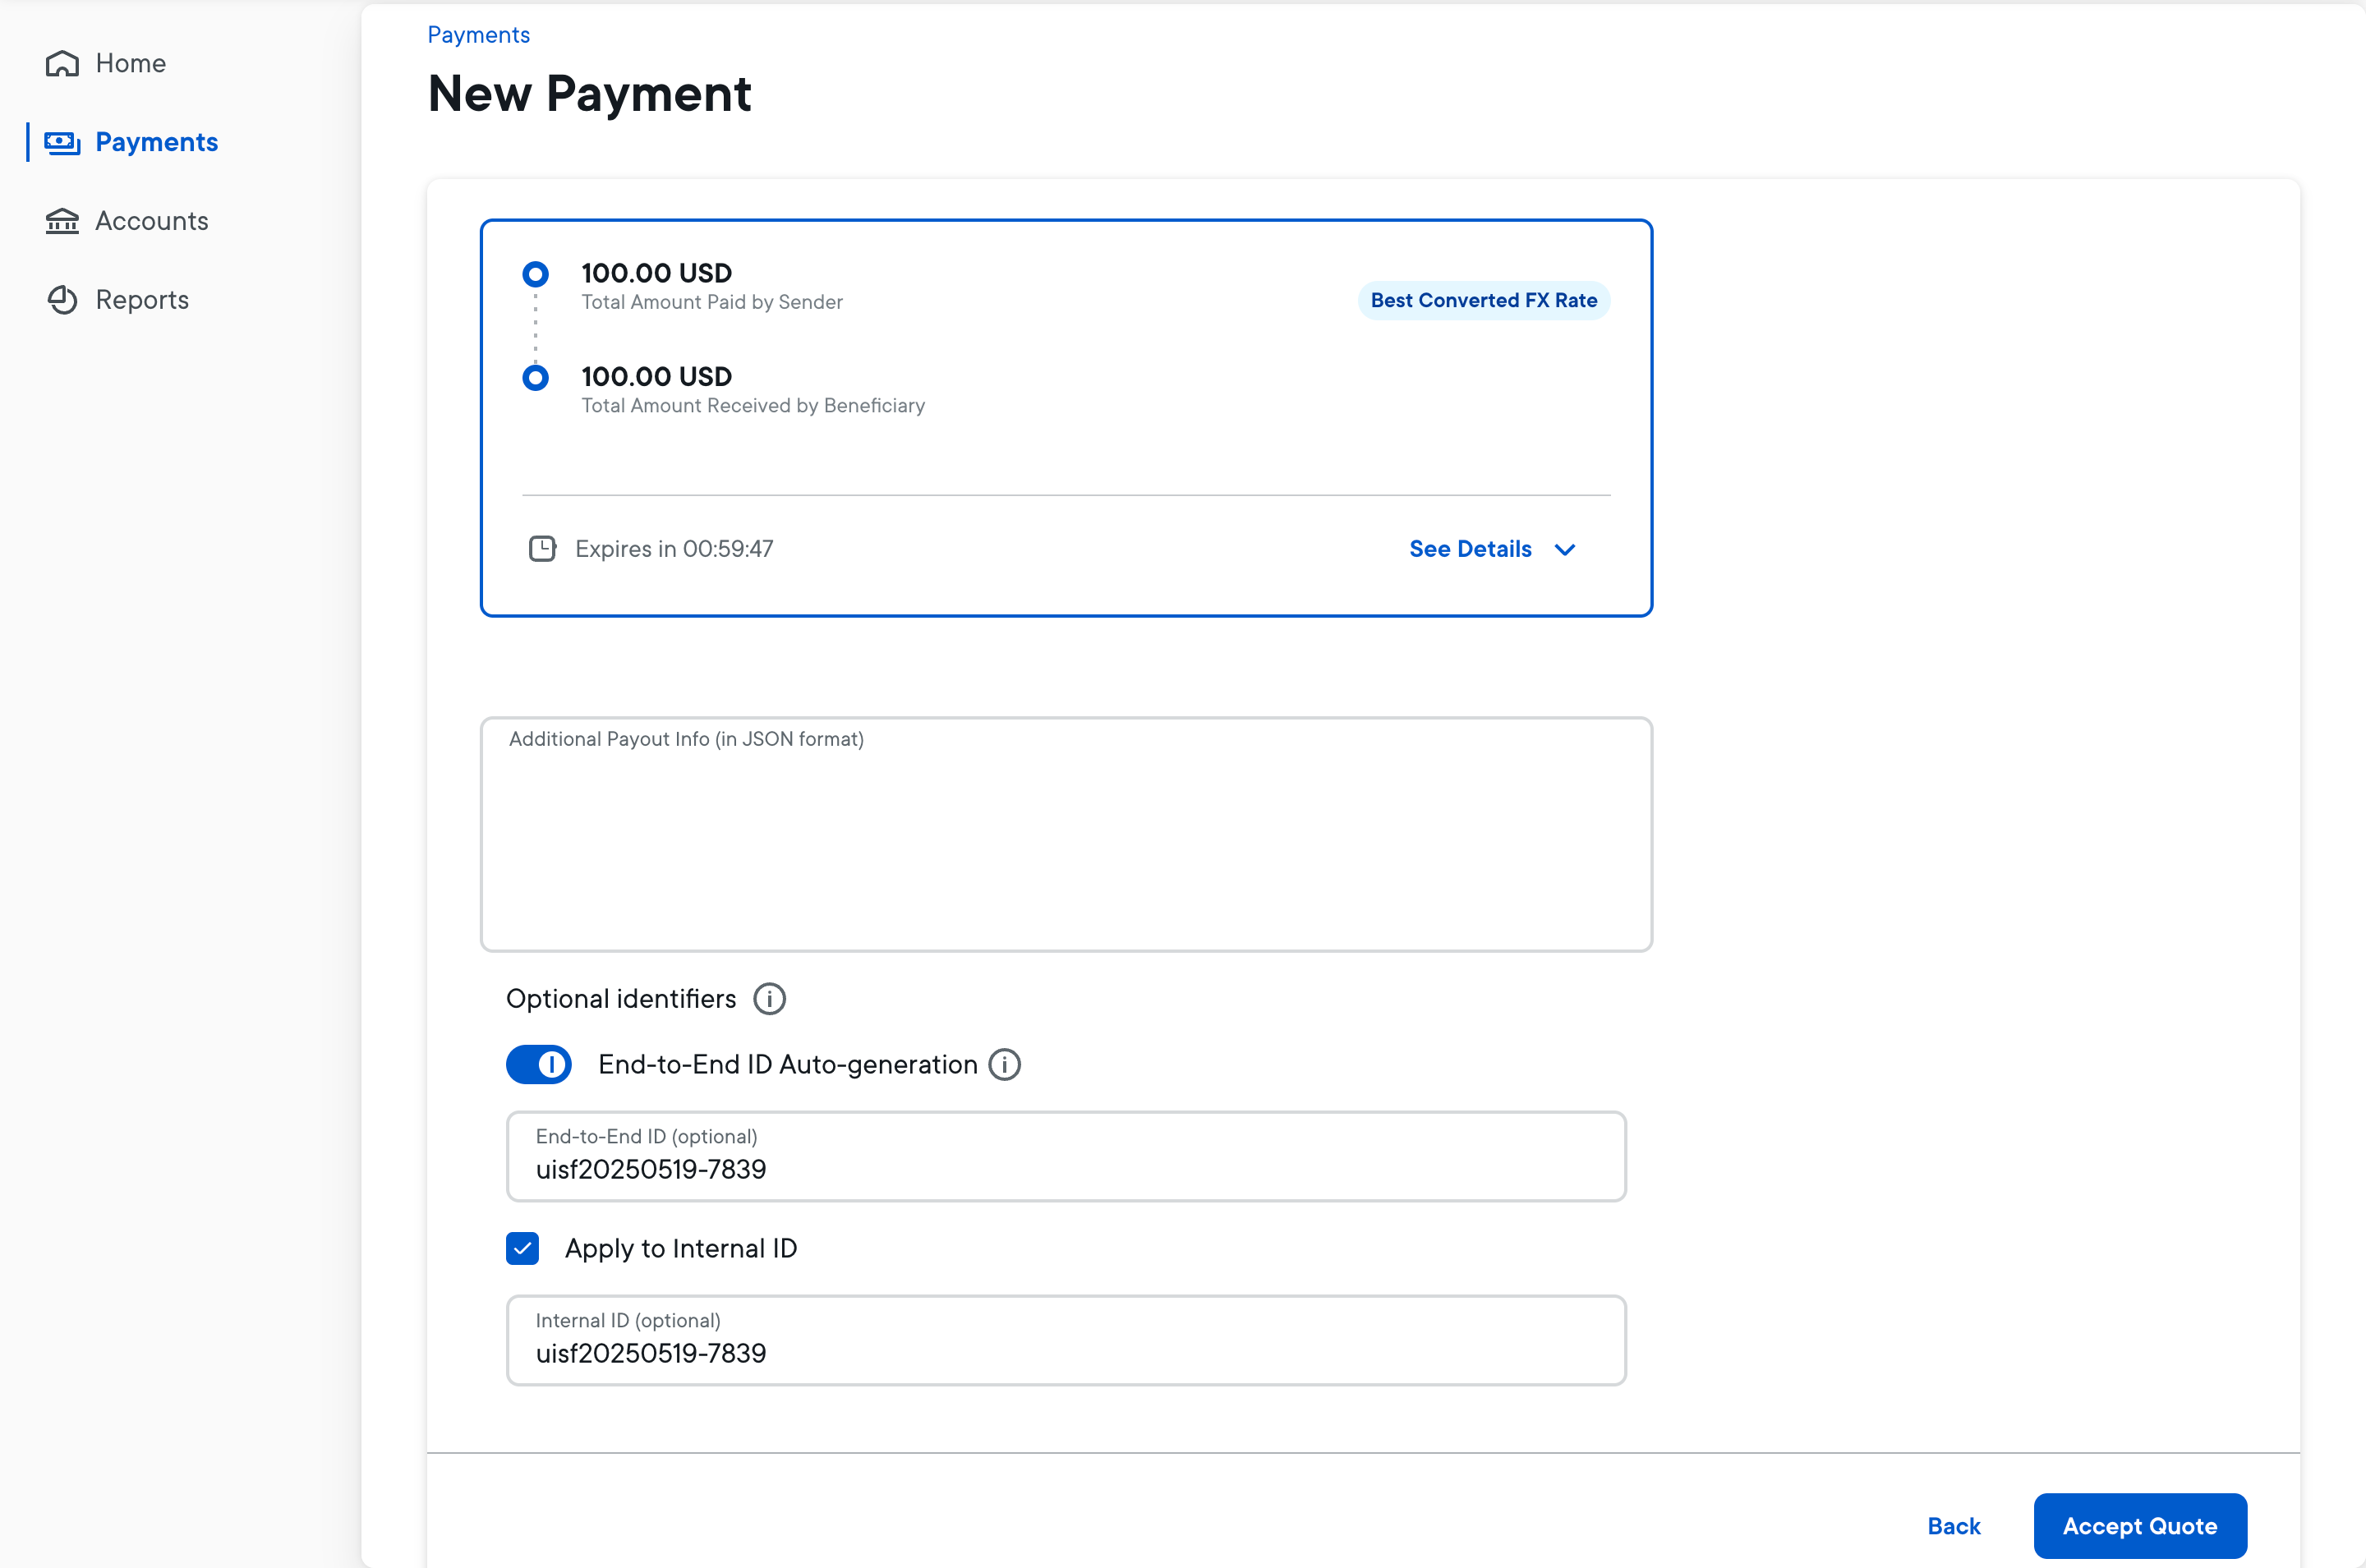Click the Accept Quote button
The image size is (2366, 1568).
coord(2139,1526)
